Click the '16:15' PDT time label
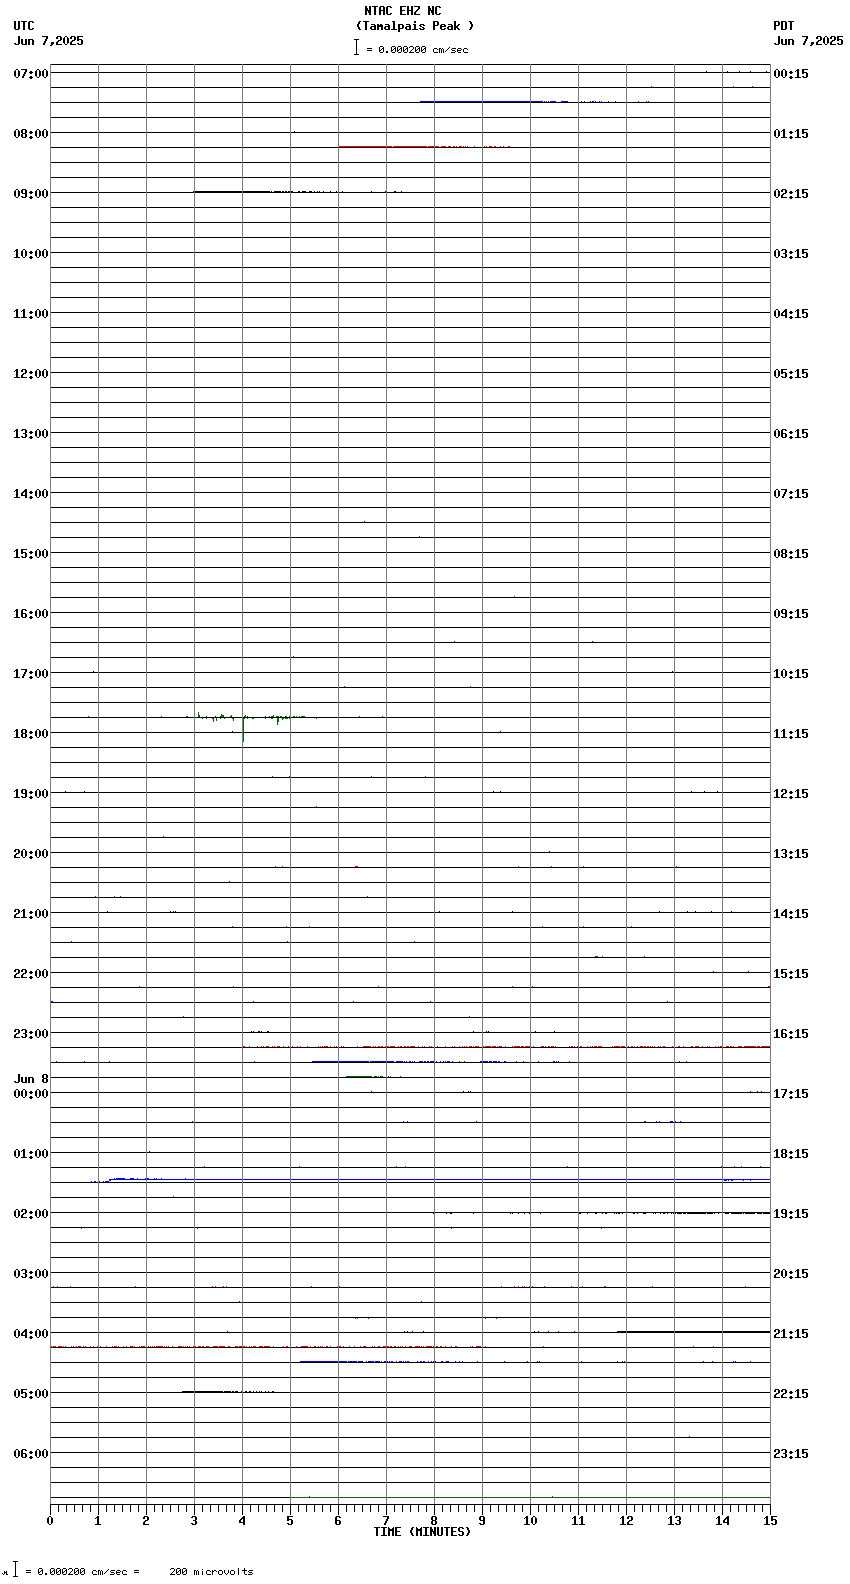This screenshot has width=850, height=1584. [x=791, y=1034]
